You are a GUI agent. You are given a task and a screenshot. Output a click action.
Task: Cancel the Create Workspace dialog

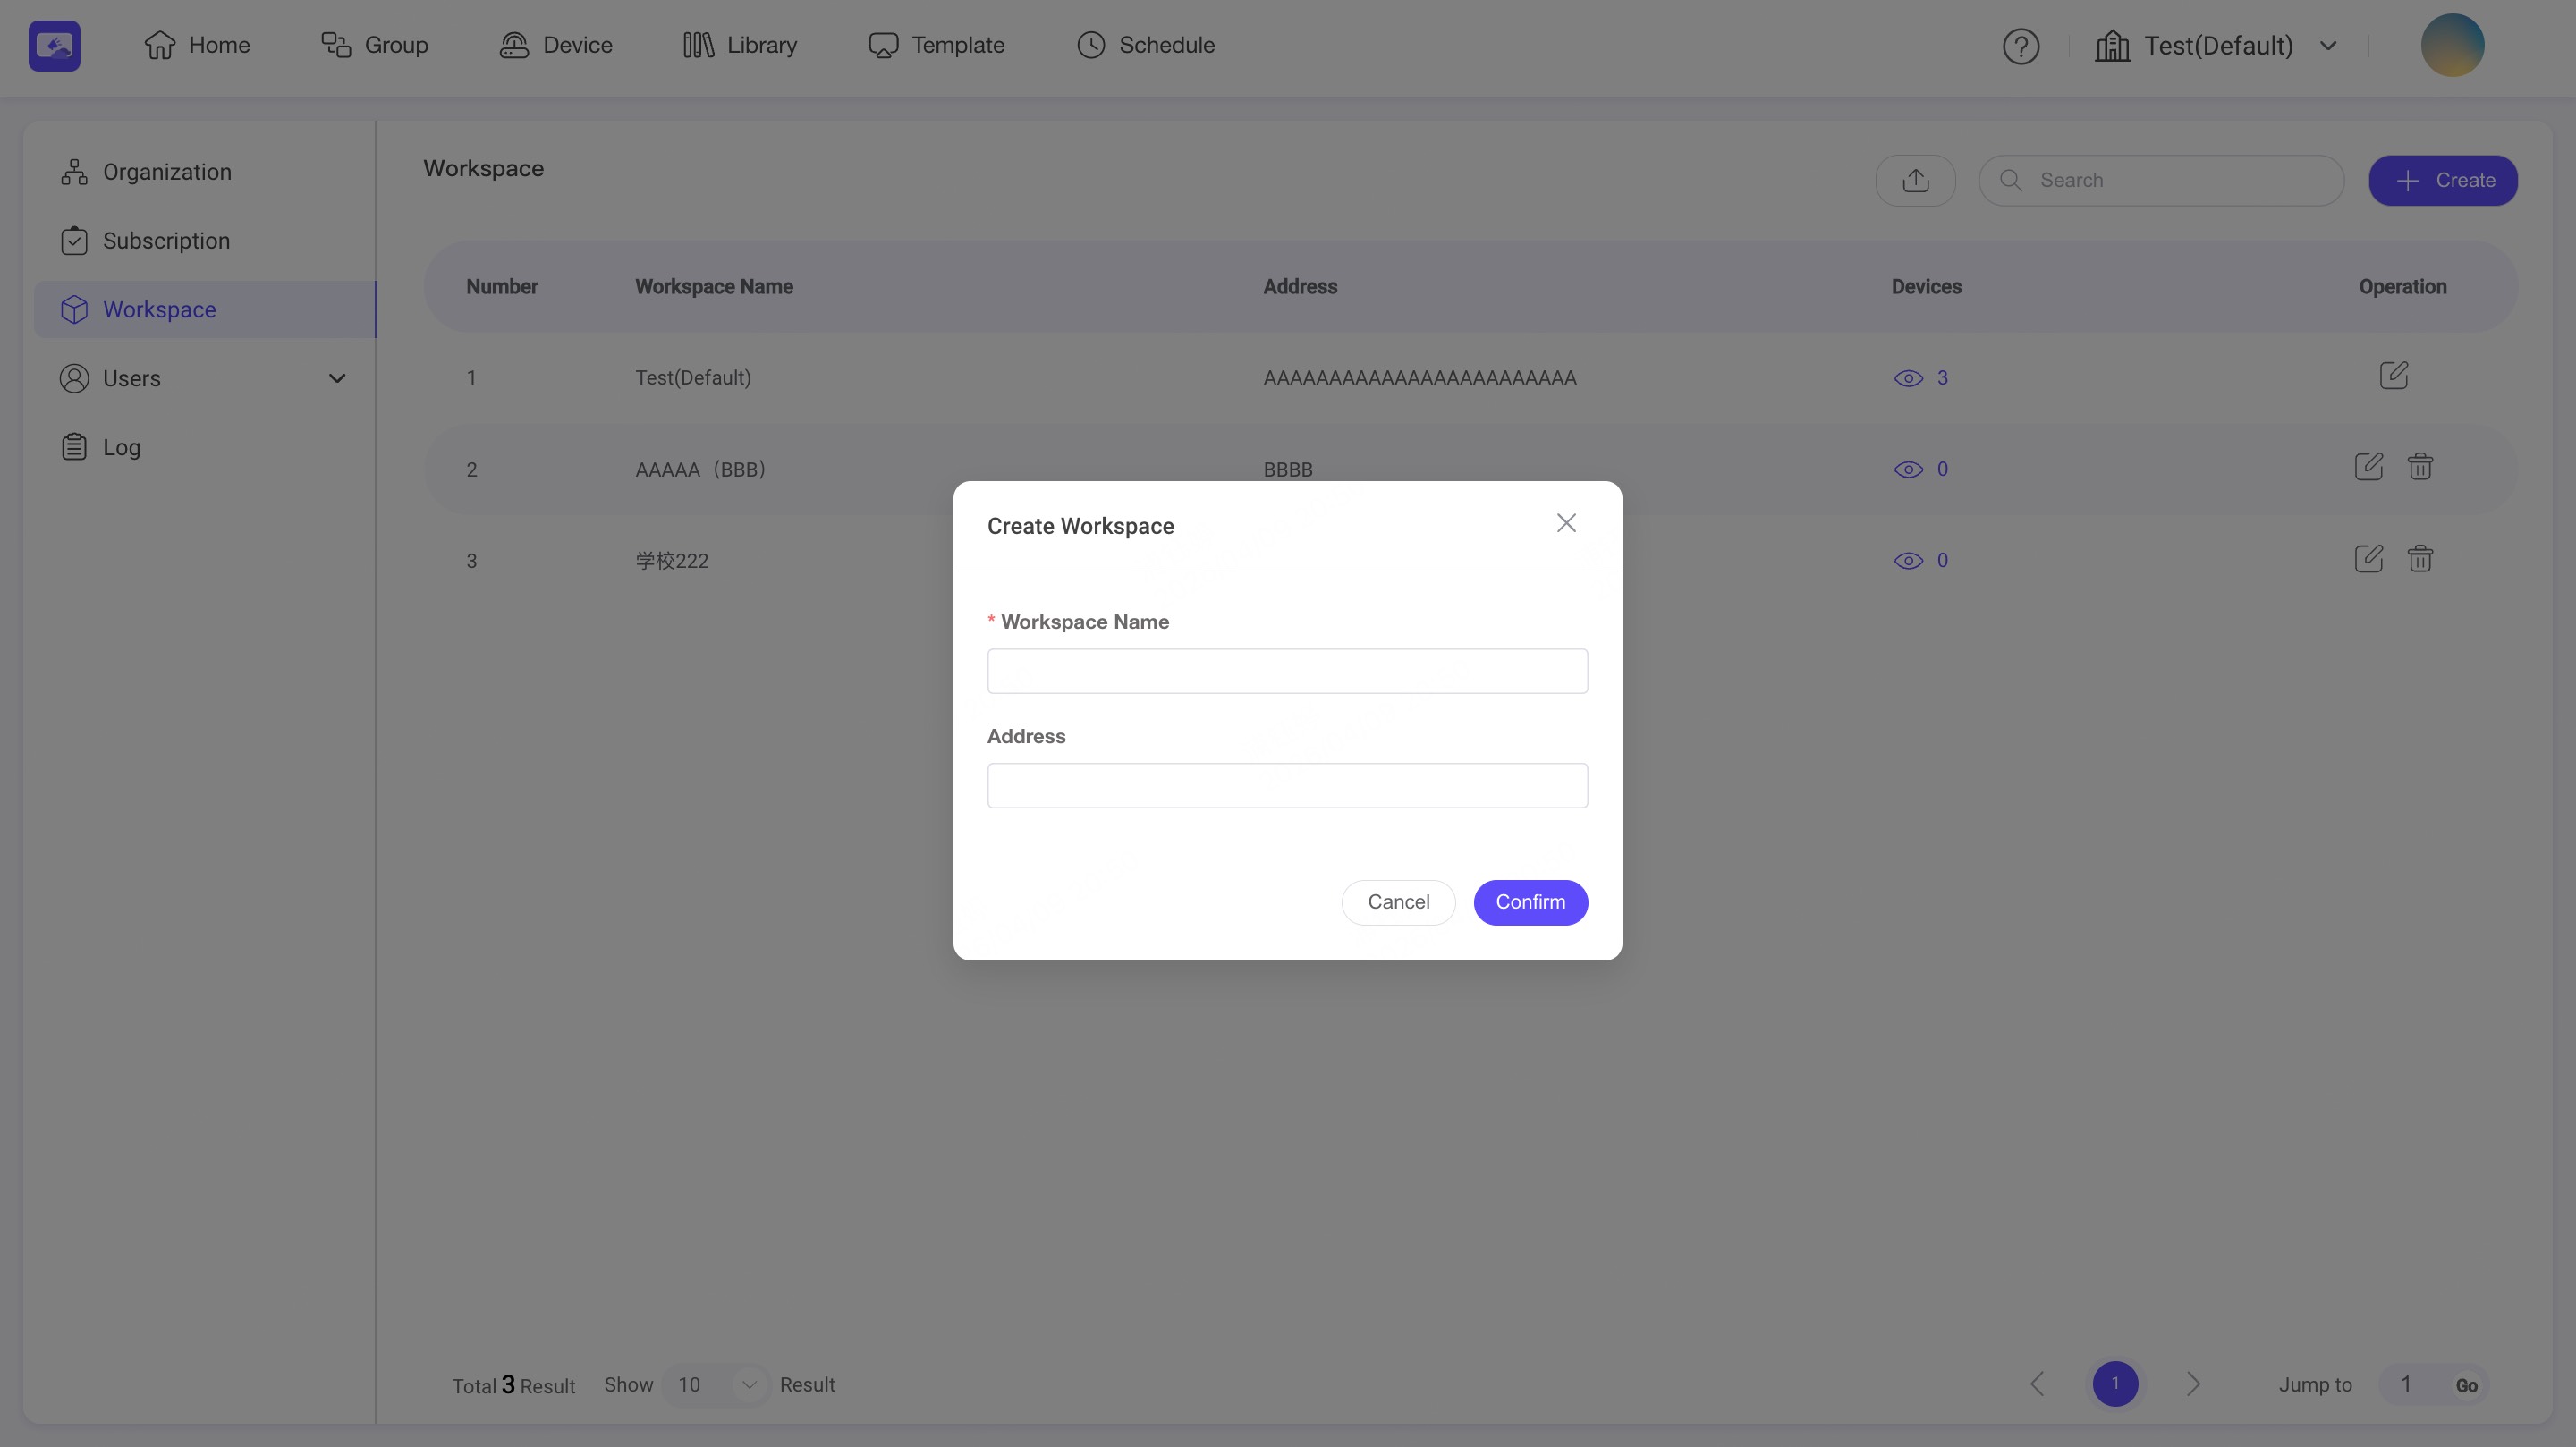(x=1398, y=903)
